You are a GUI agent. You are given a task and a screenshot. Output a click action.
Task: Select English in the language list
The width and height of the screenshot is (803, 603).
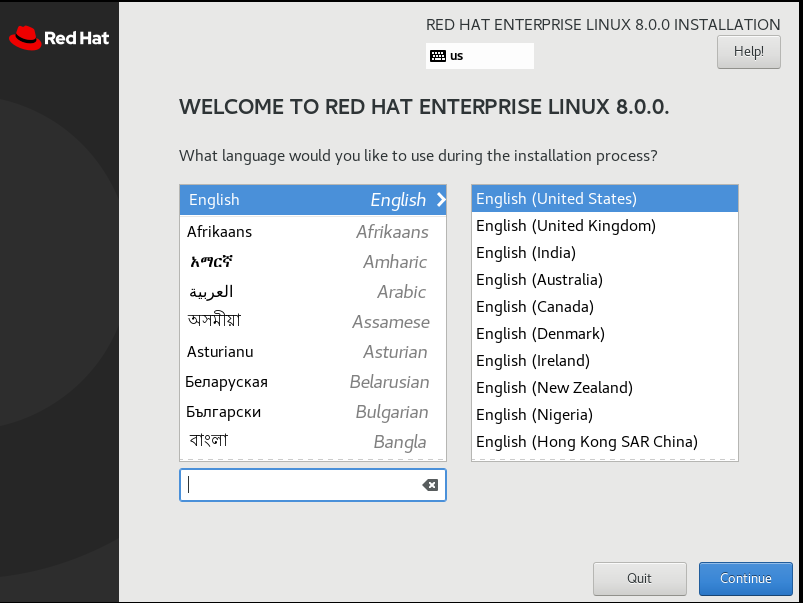313,200
